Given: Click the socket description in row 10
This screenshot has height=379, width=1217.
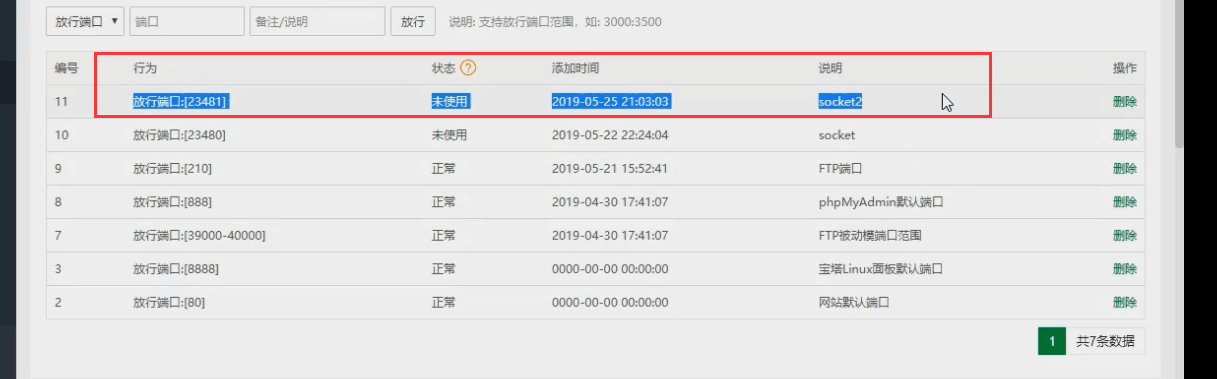Looking at the screenshot, I should (x=837, y=134).
